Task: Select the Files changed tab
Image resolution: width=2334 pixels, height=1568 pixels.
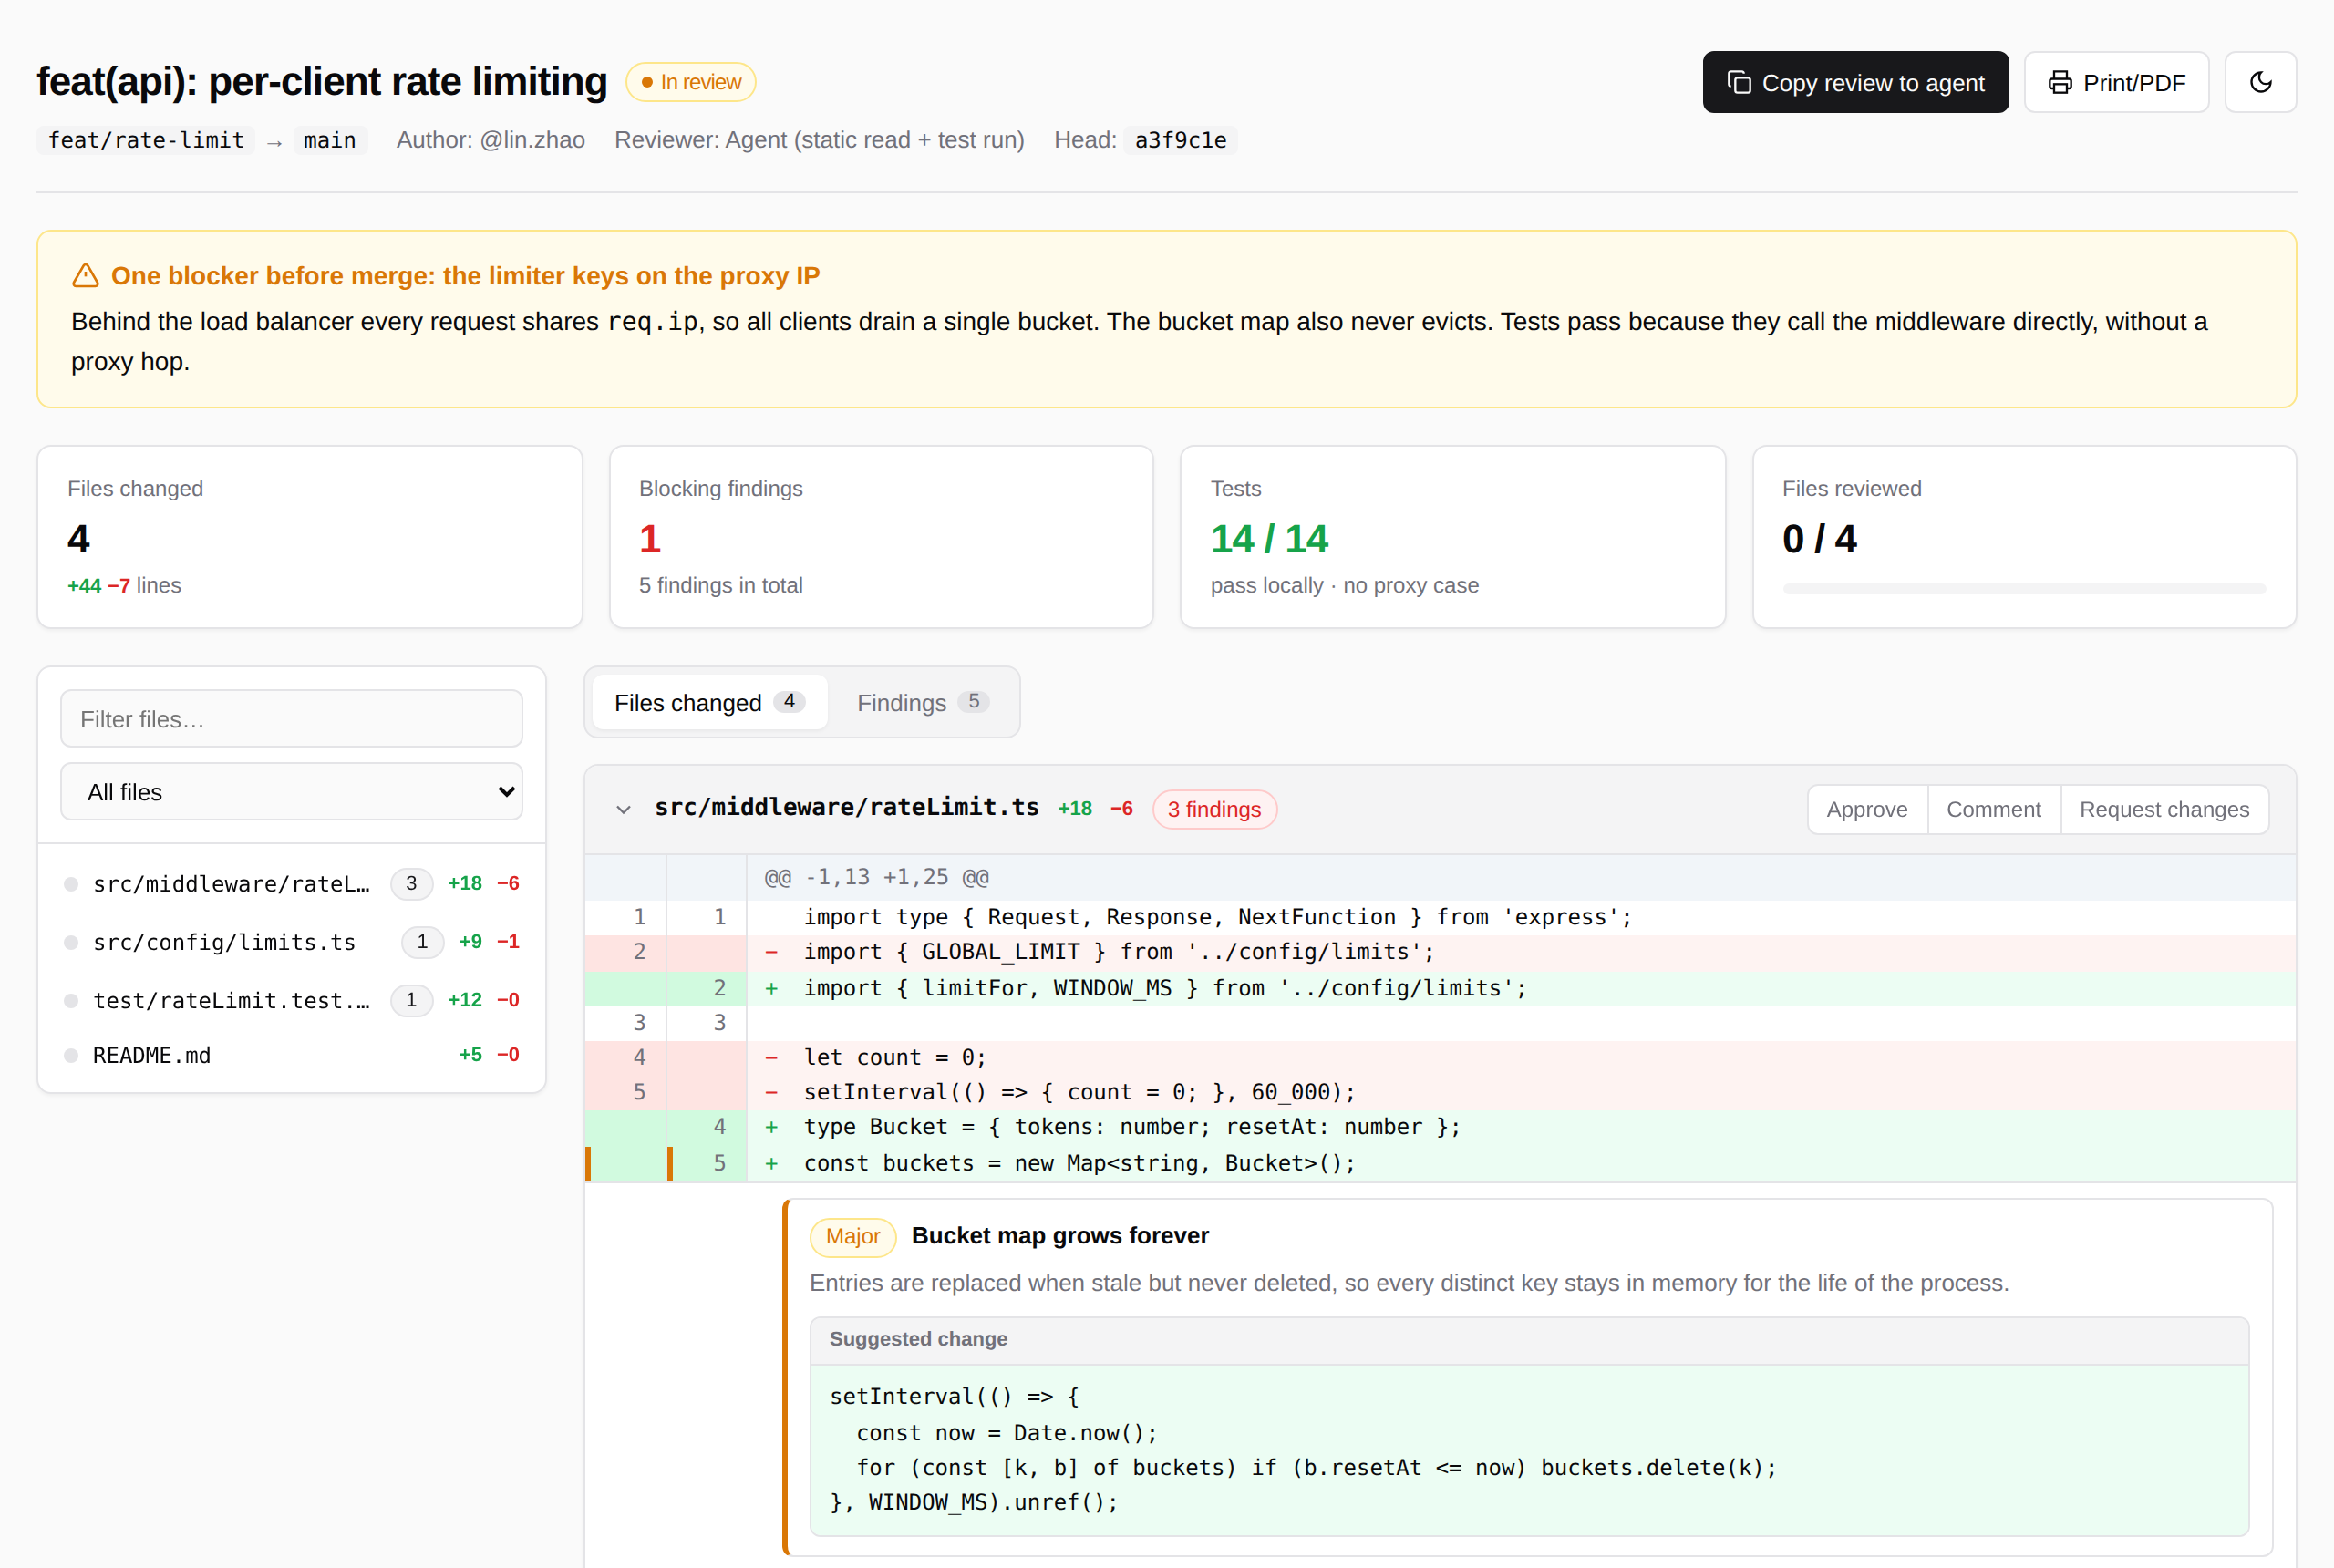Action: point(709,702)
